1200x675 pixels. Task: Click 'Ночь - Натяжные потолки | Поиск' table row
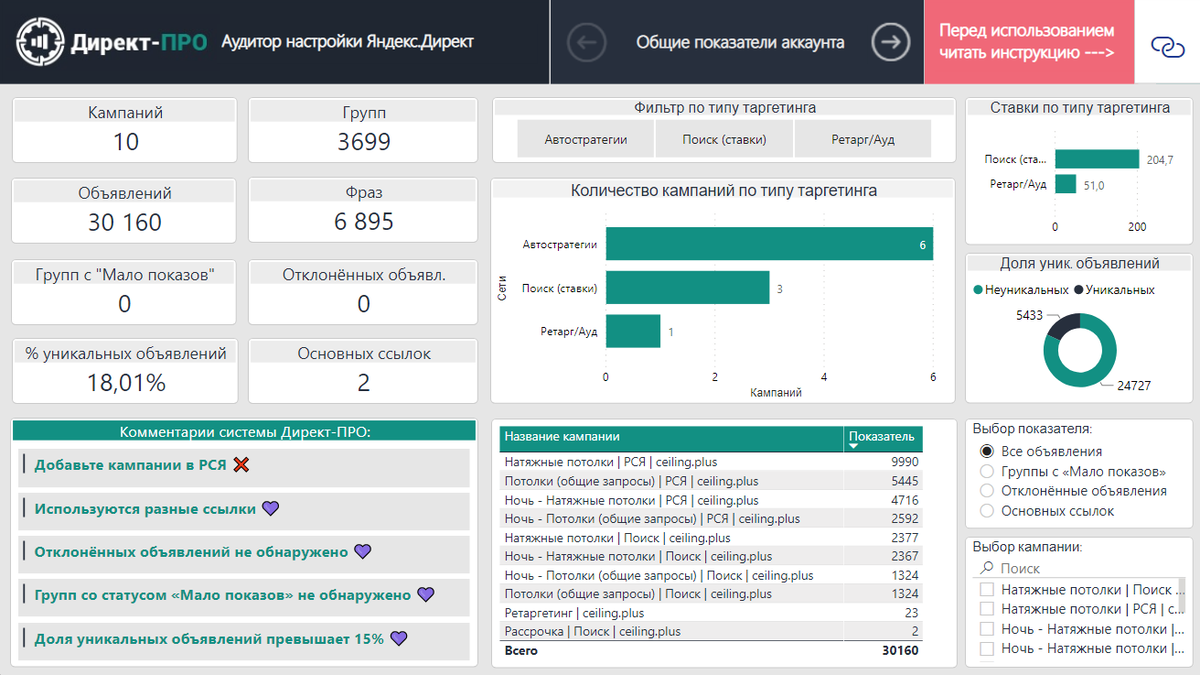(710, 556)
